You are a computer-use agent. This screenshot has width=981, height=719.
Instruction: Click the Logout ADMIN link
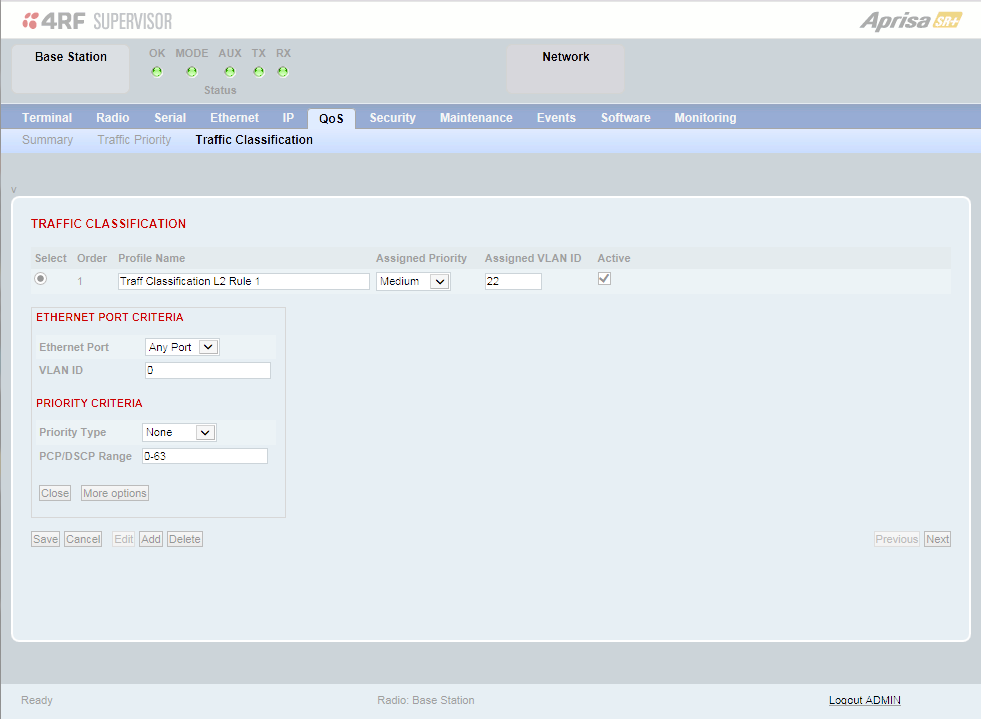(865, 700)
